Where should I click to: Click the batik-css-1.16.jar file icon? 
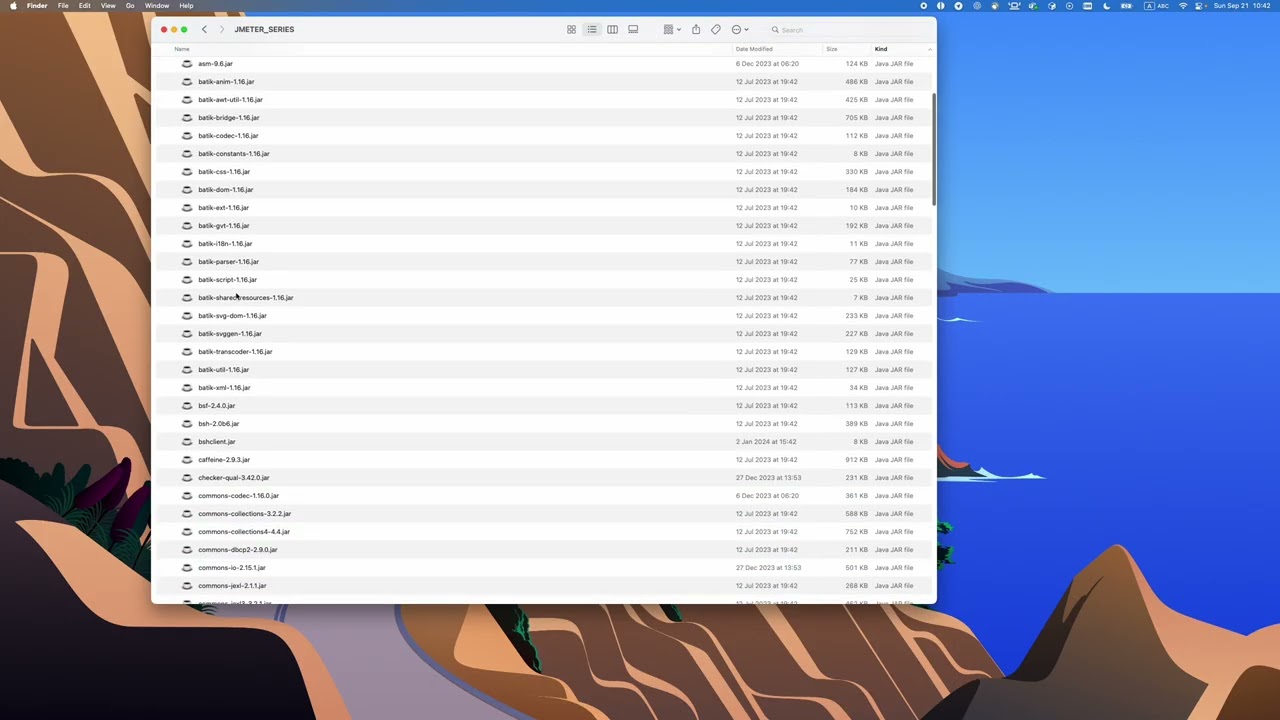click(187, 172)
